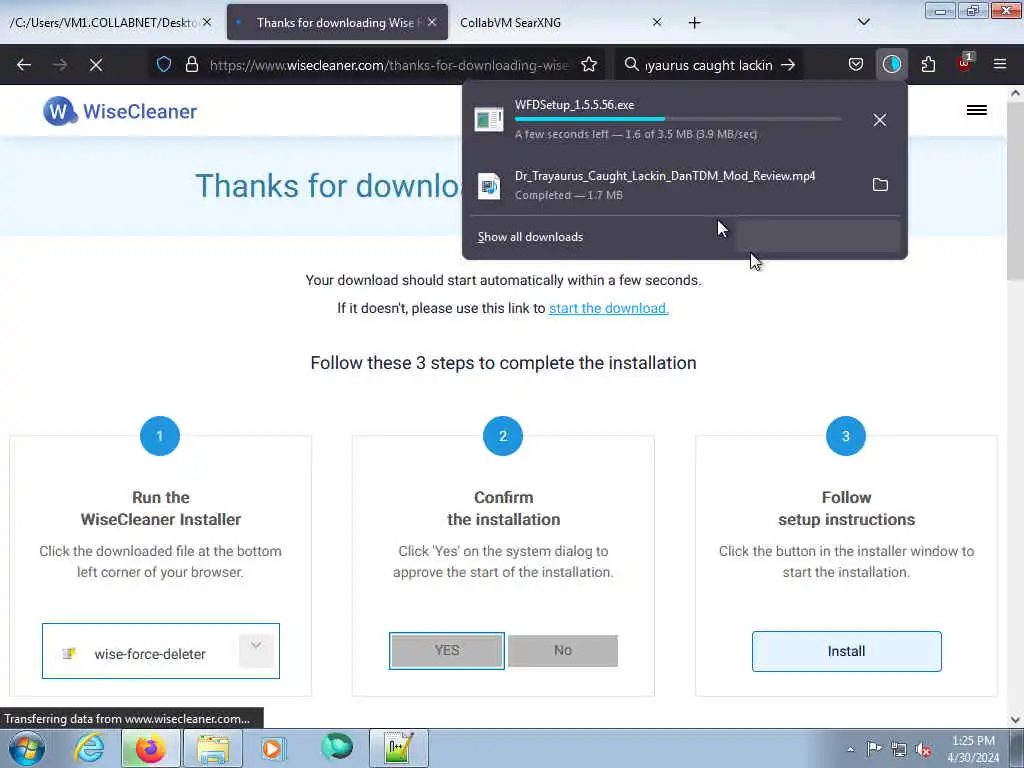Screen dimensions: 1024x768
Task: Open extensions puzzle icon
Action: coord(928,64)
